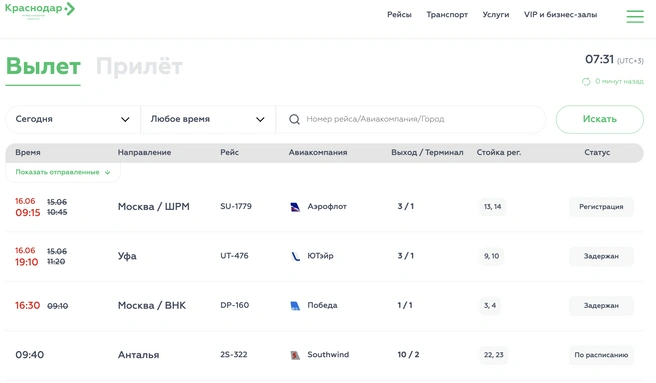Click check-in counters 9, 10
The width and height of the screenshot is (656, 383).
(x=492, y=256)
